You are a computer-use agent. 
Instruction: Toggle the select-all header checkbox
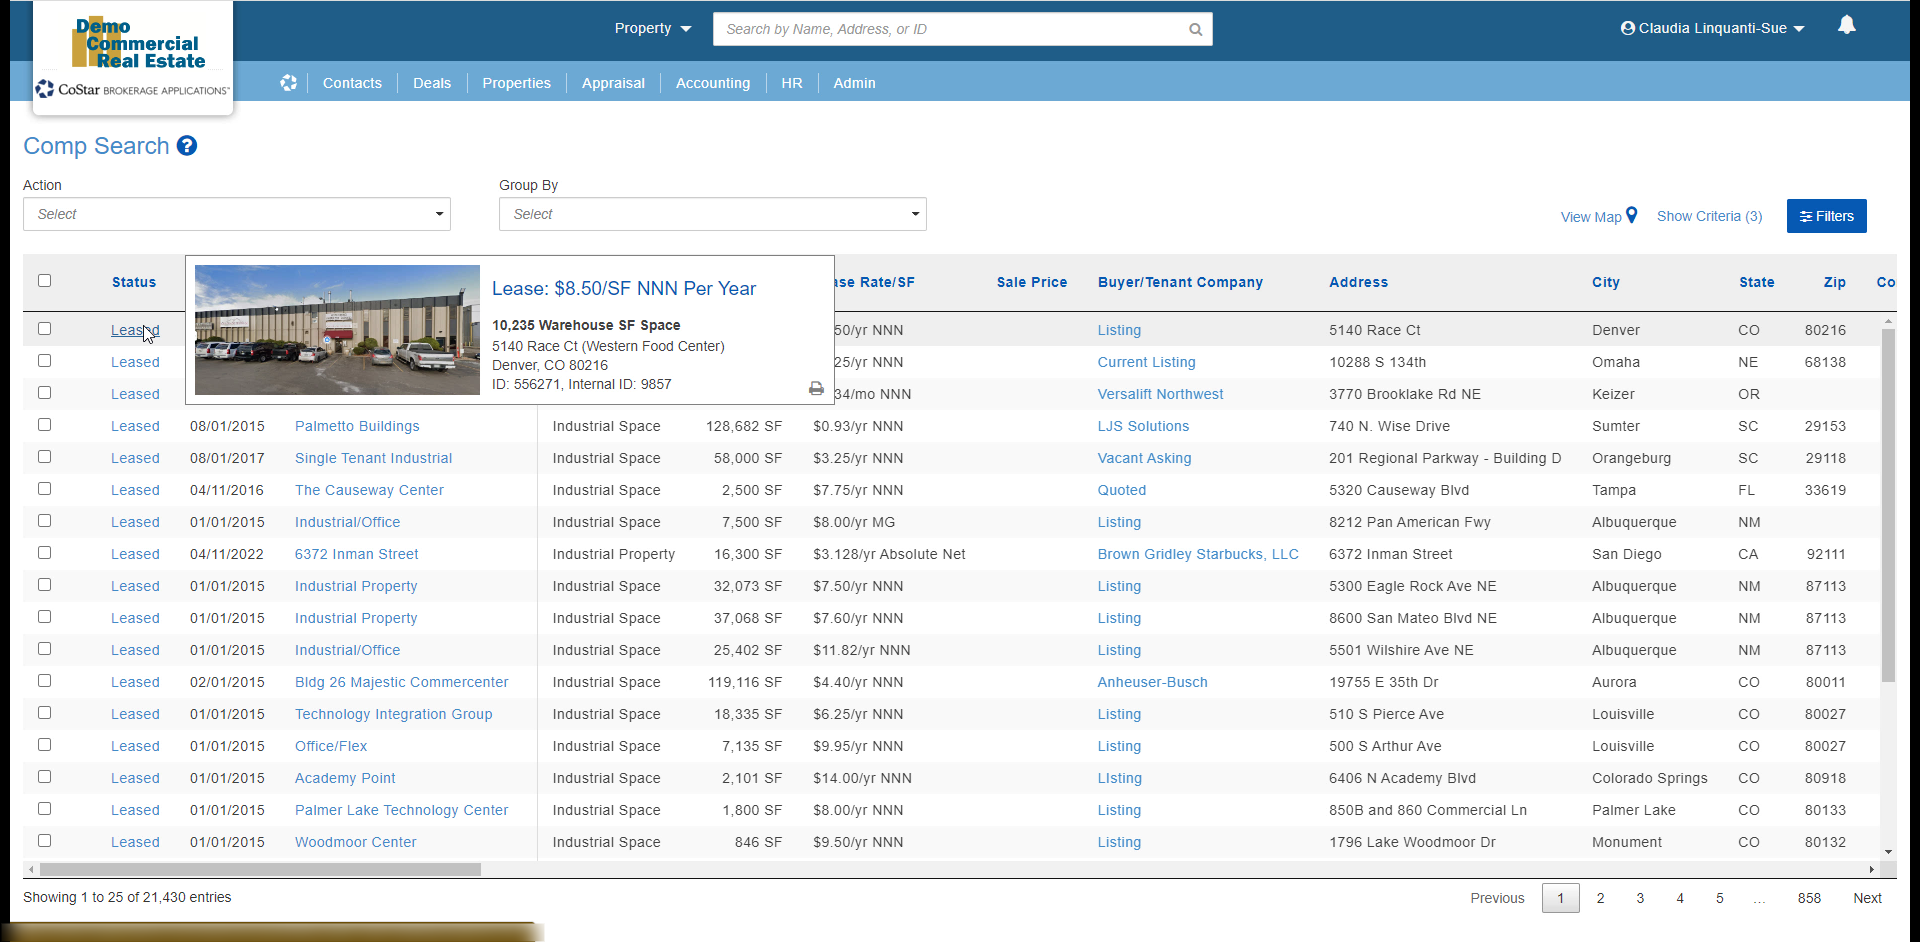(x=44, y=281)
